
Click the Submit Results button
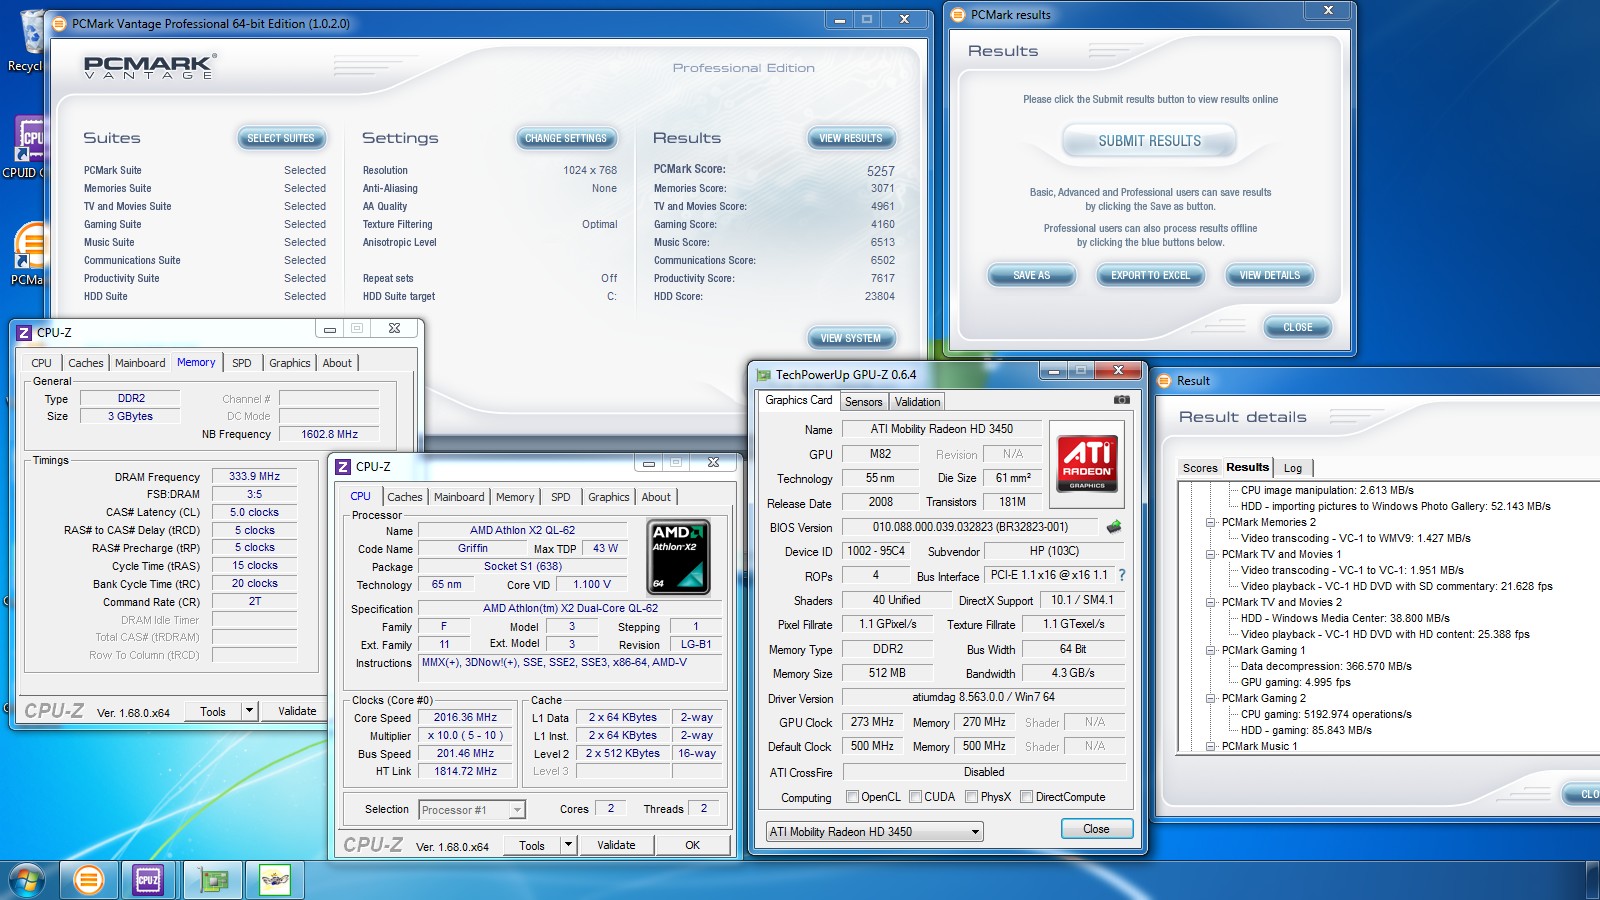point(1150,141)
